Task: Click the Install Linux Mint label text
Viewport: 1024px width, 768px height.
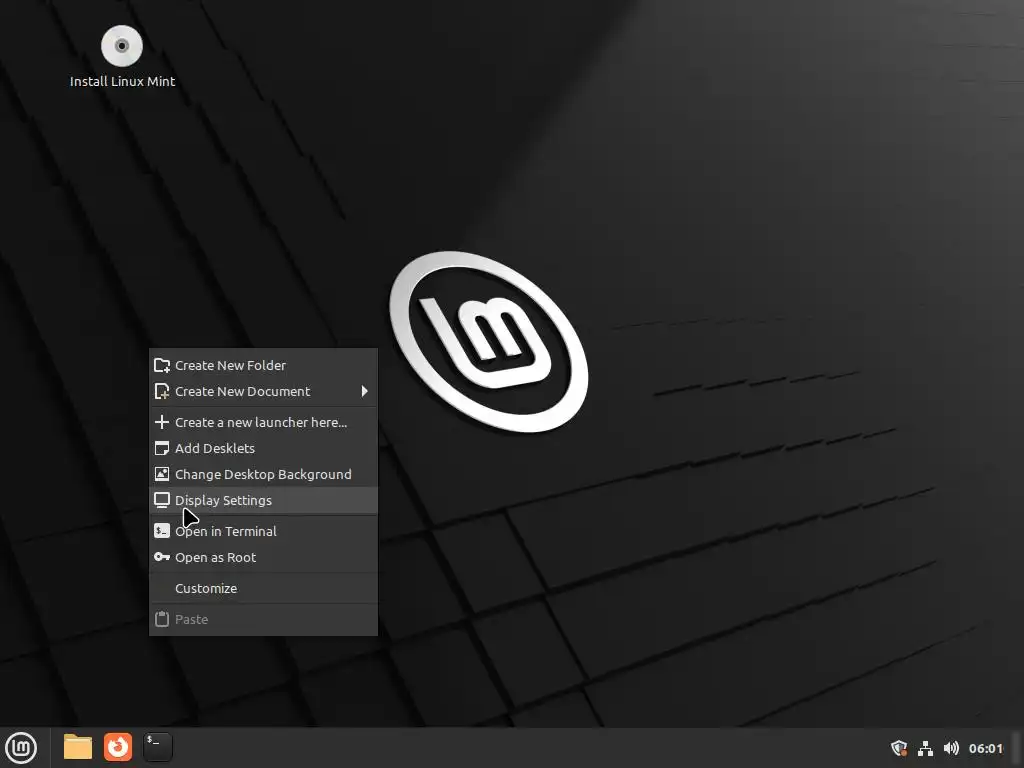Action: 123,82
